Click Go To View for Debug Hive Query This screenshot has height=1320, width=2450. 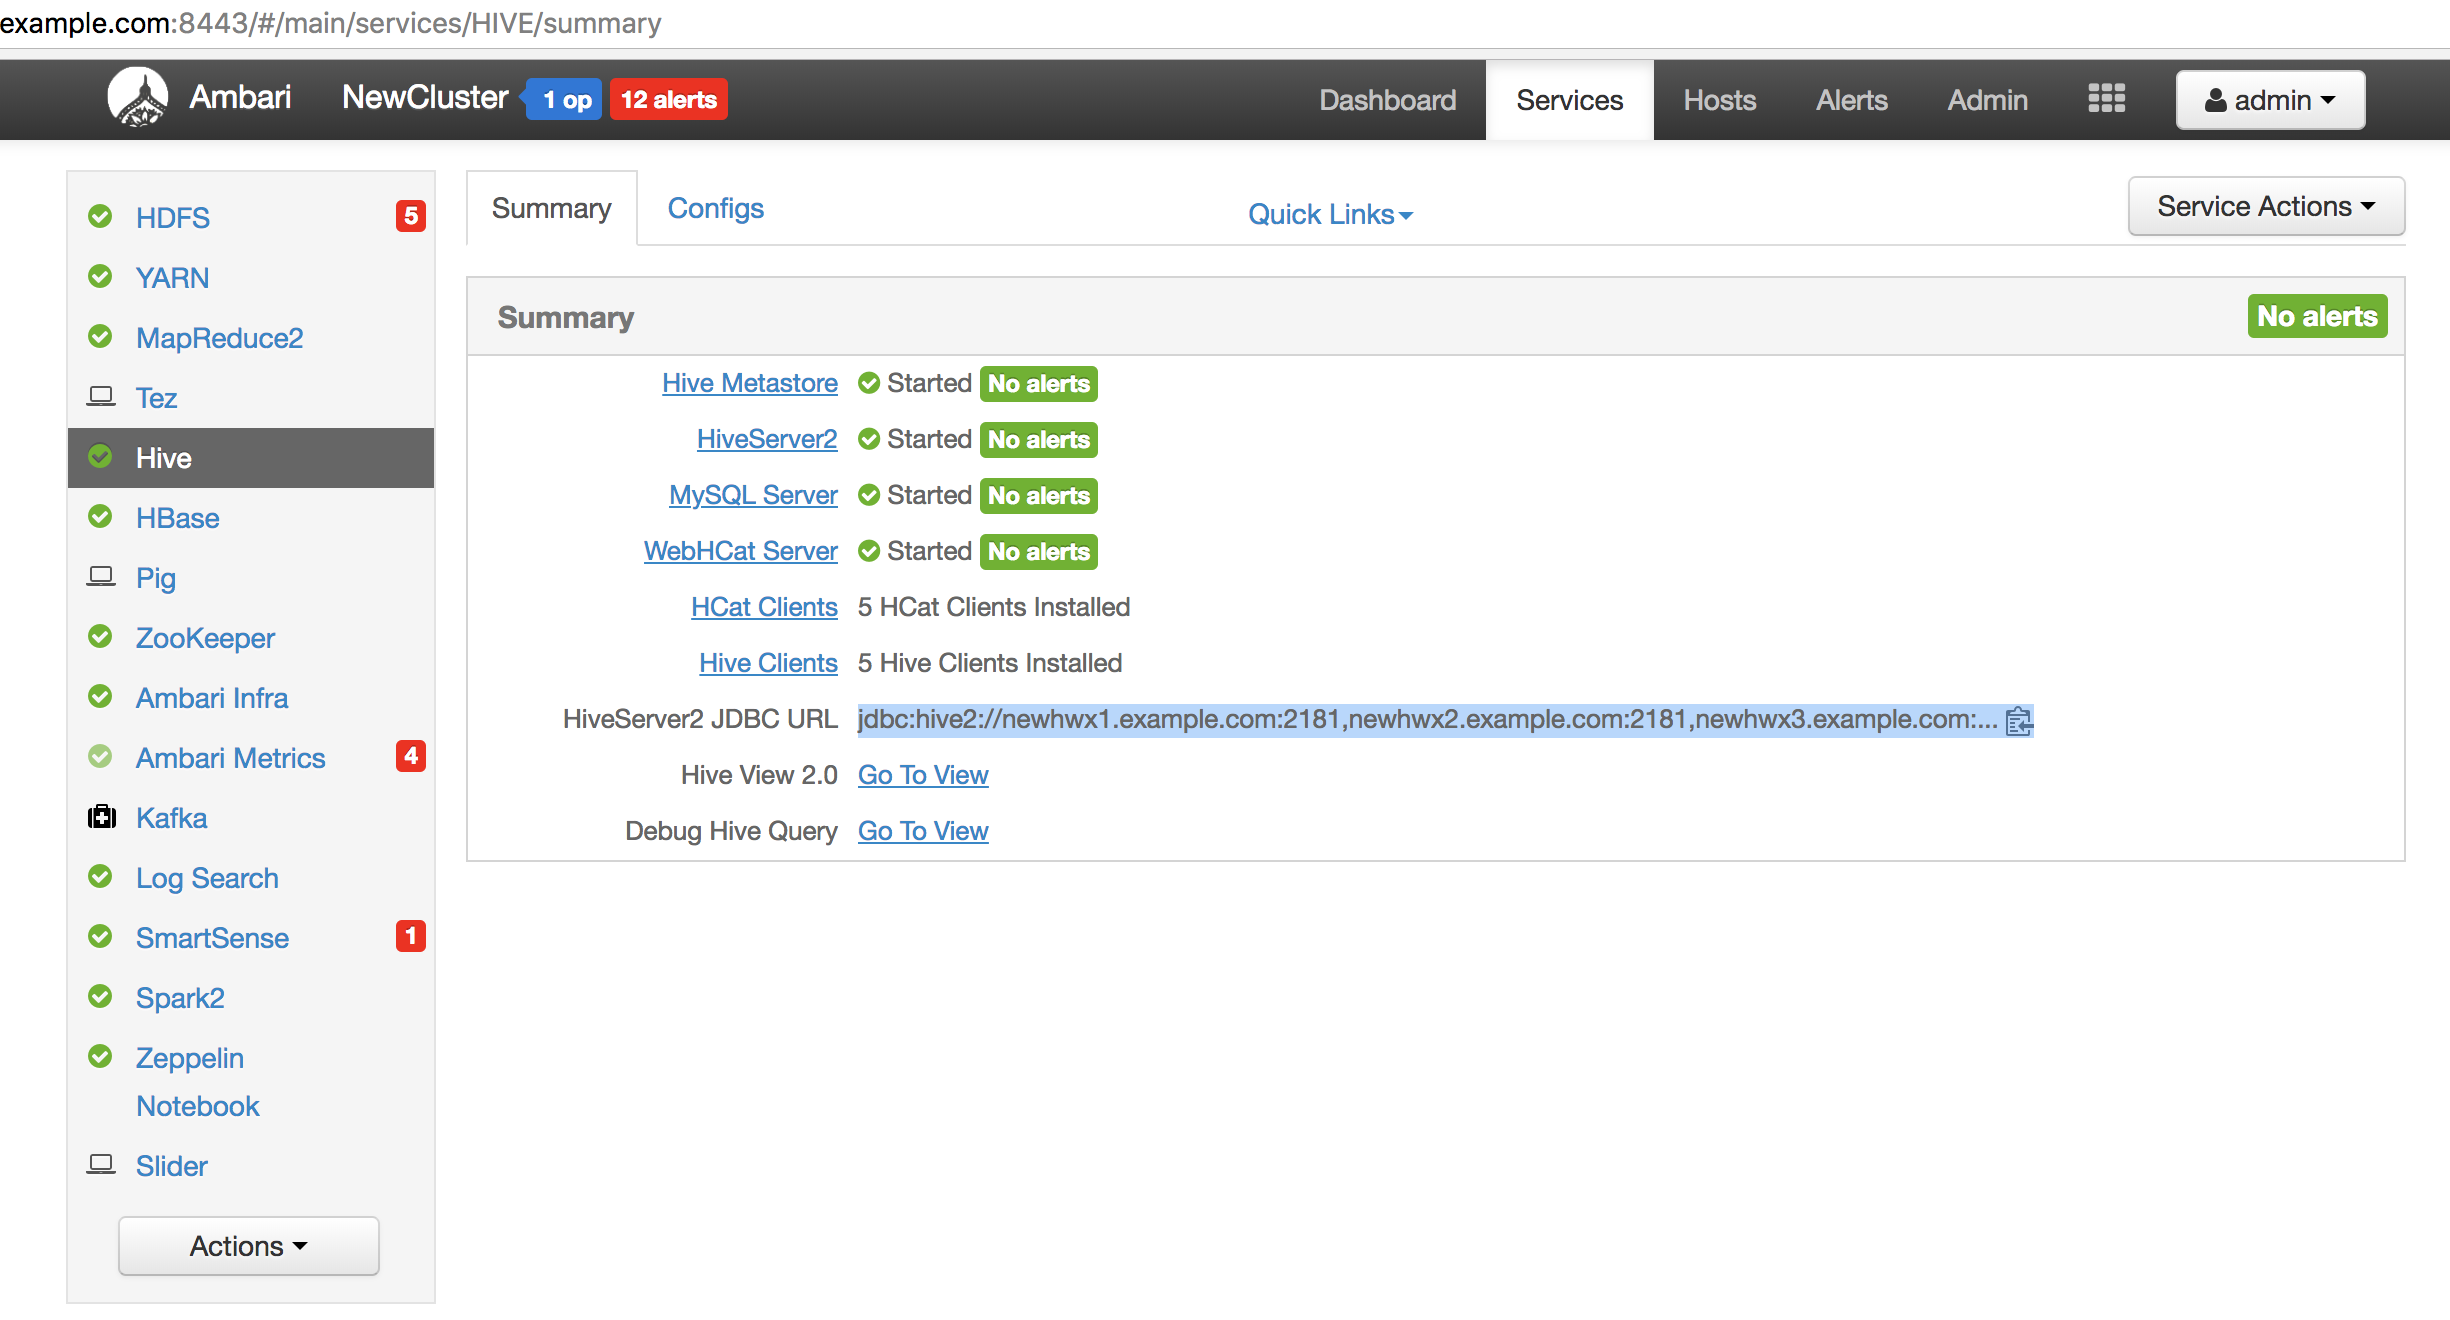tap(922, 830)
